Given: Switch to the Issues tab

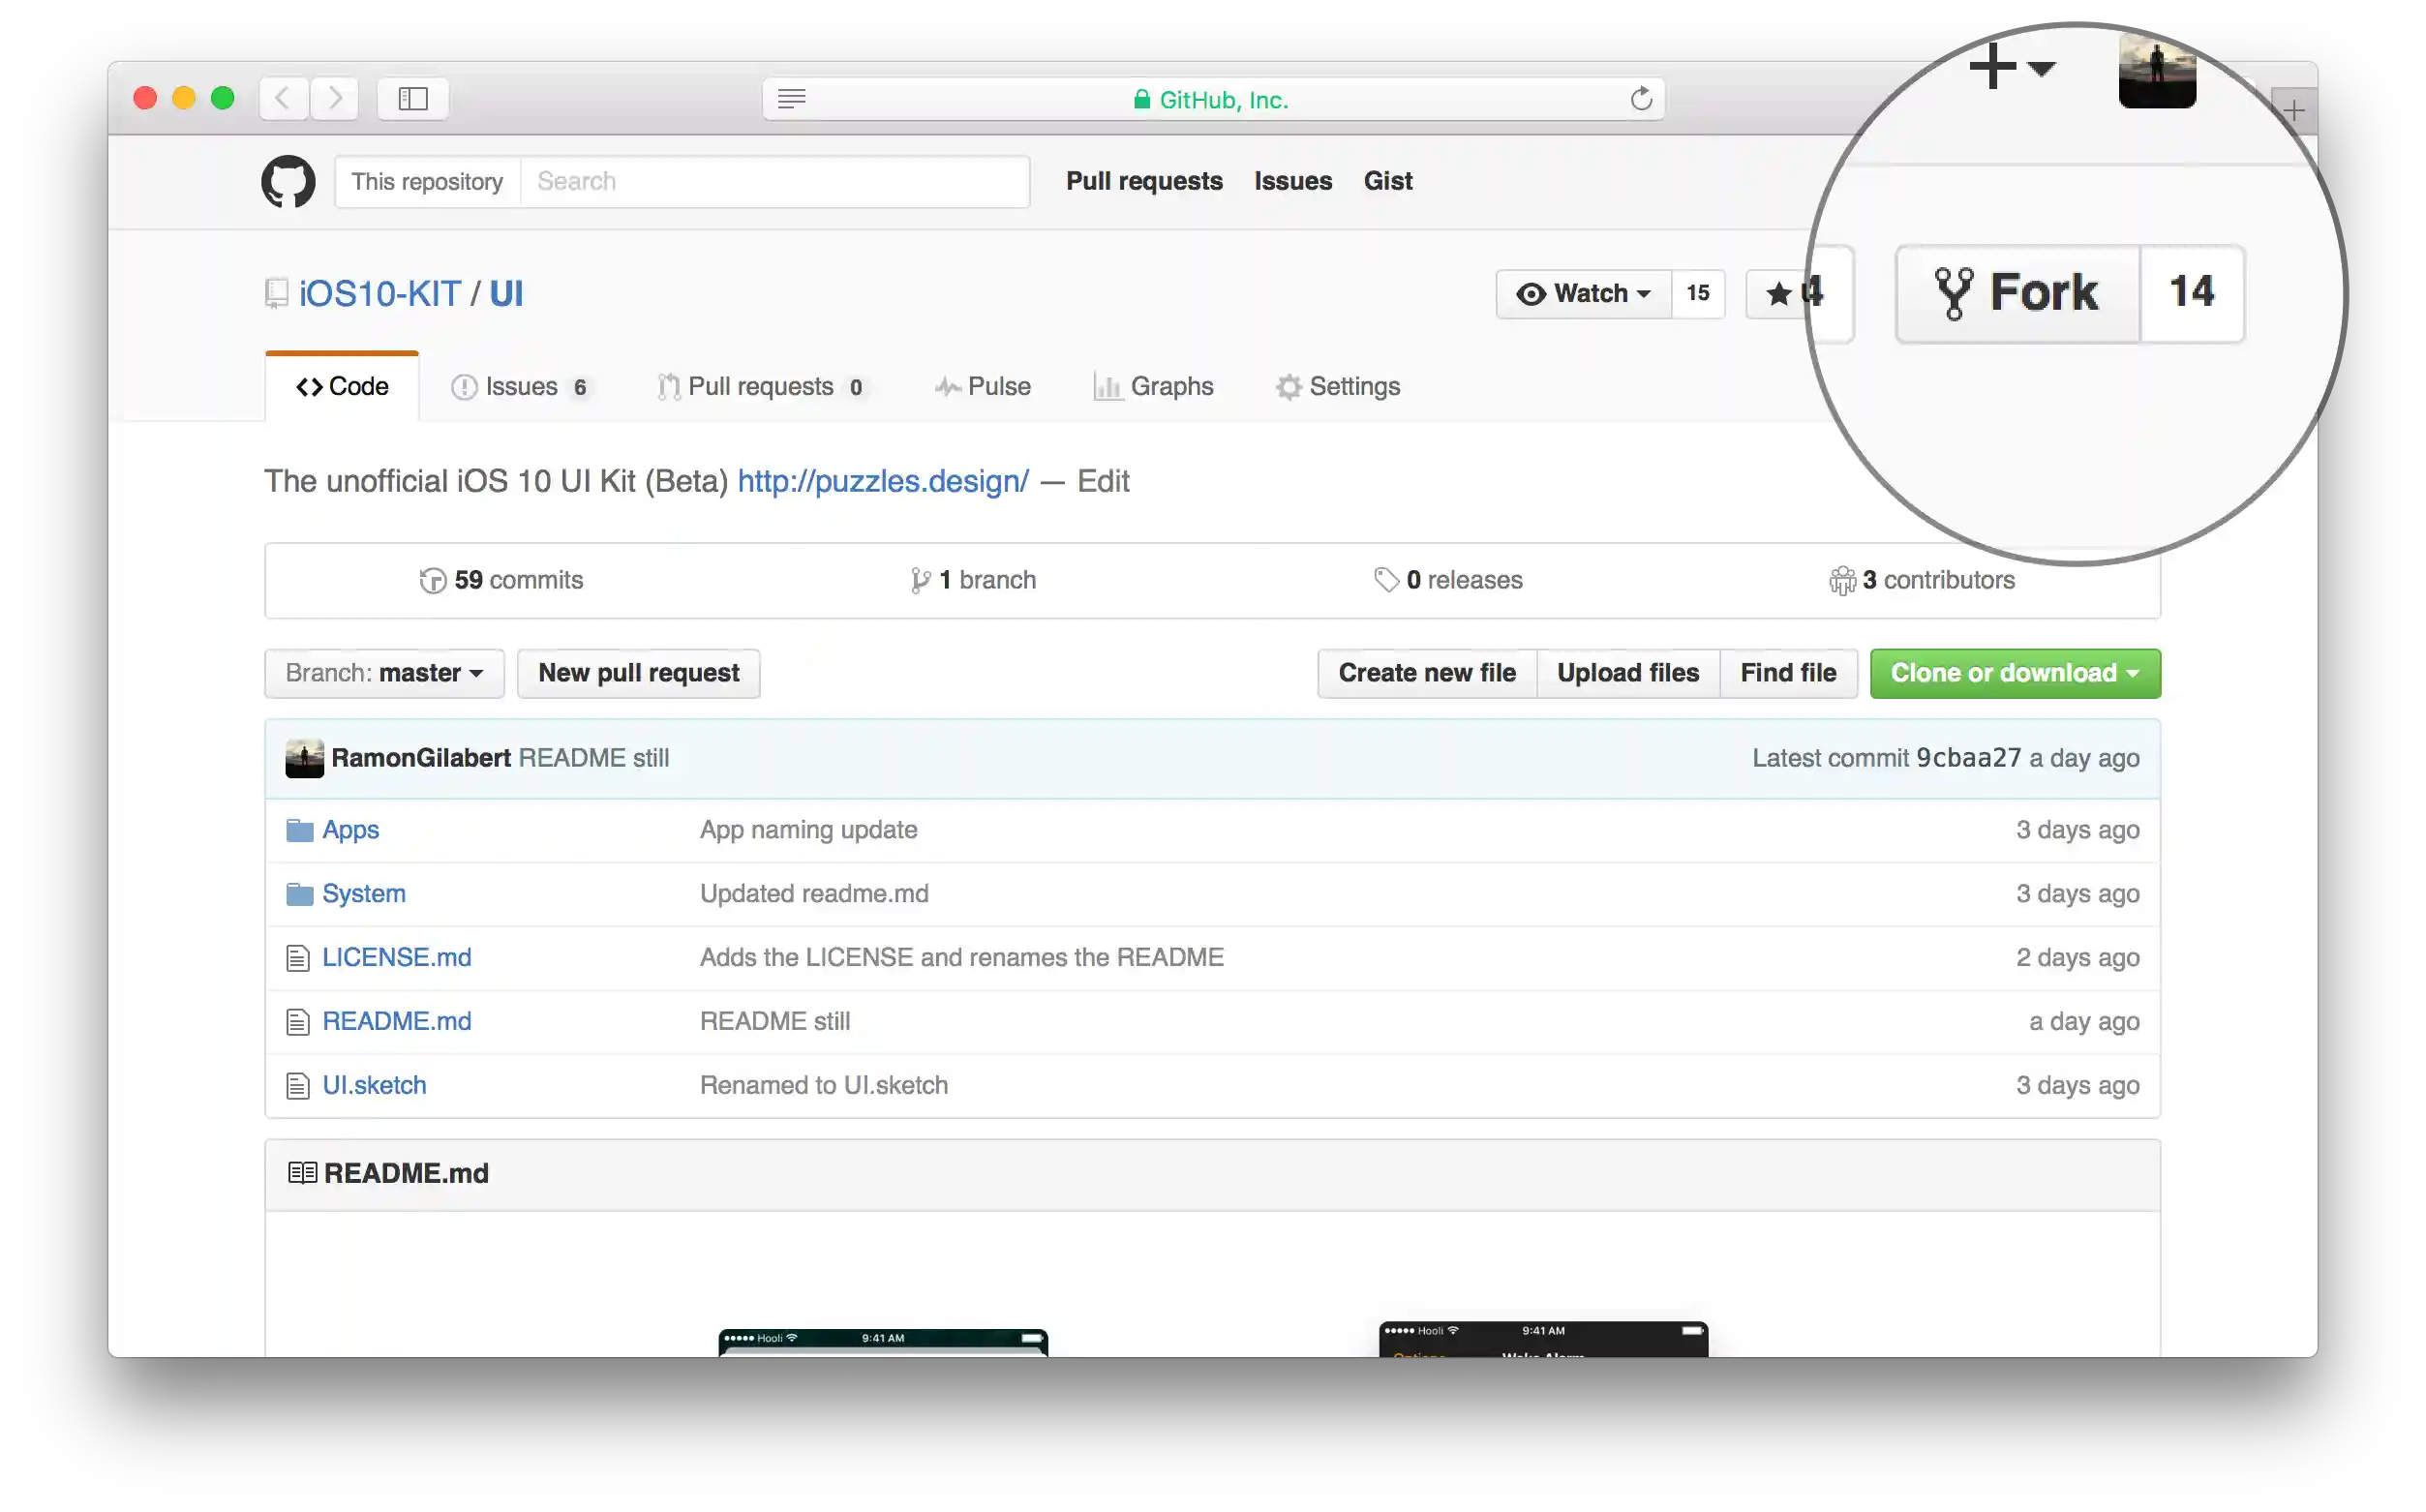Looking at the screenshot, I should coord(520,387).
